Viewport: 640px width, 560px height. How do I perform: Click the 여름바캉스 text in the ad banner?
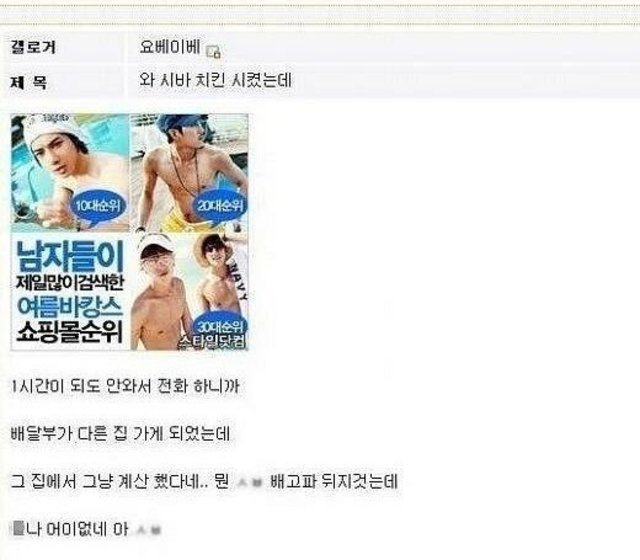pyautogui.click(x=70, y=307)
